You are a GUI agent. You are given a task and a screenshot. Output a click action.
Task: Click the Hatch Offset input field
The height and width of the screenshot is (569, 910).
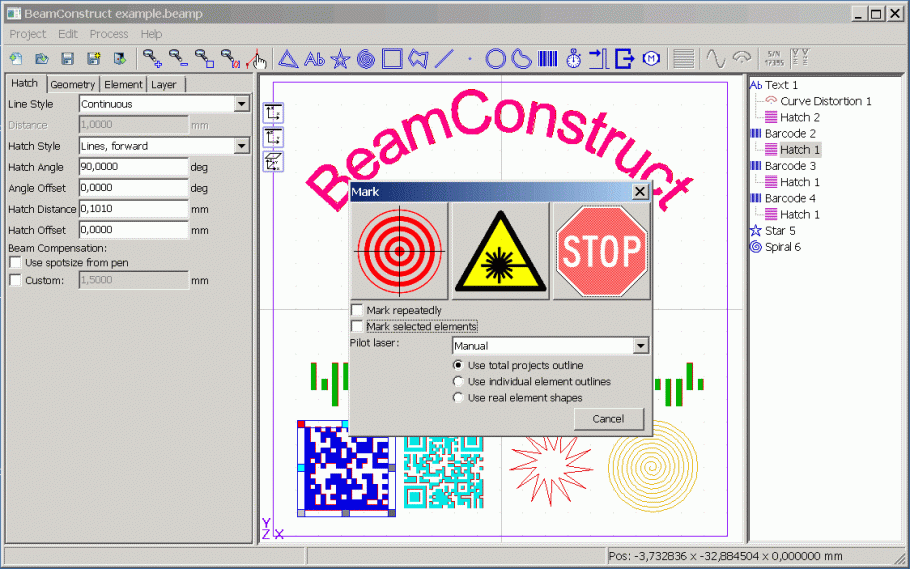133,229
